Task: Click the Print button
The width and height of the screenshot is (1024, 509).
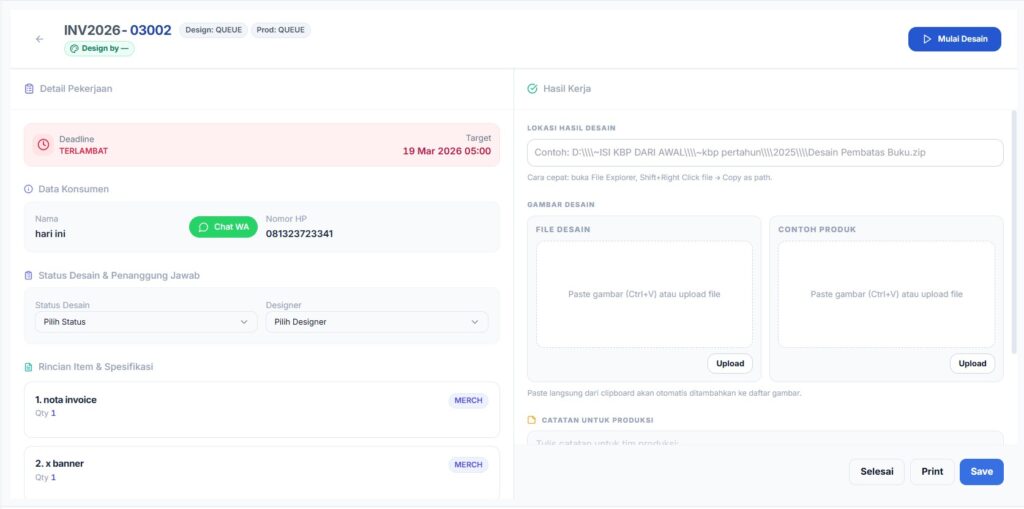Action: [932, 472]
